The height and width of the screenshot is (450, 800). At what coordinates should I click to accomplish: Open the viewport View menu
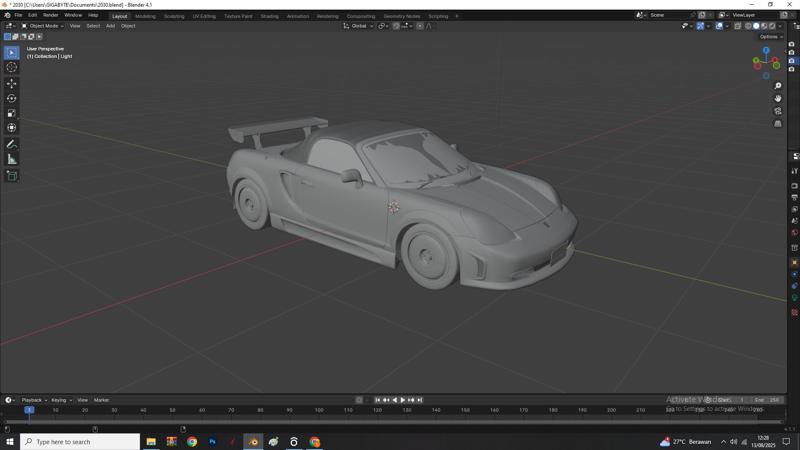[75, 26]
